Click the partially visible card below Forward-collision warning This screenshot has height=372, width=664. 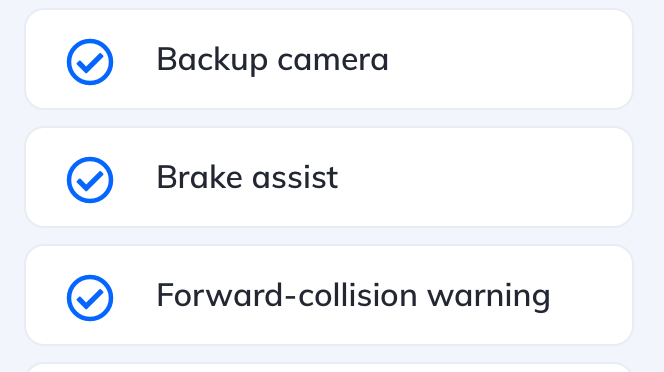coord(329,368)
